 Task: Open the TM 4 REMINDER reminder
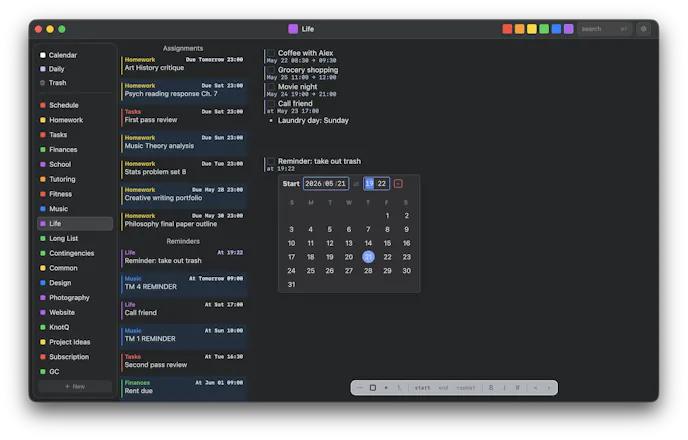183,283
